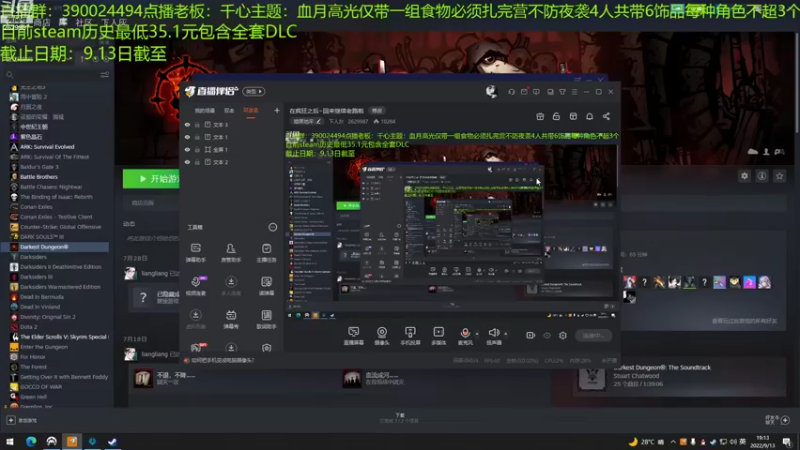The width and height of the screenshot is (800, 450).
Task: Toggle the preview eye icon beside the record icon
Action: tap(547, 335)
